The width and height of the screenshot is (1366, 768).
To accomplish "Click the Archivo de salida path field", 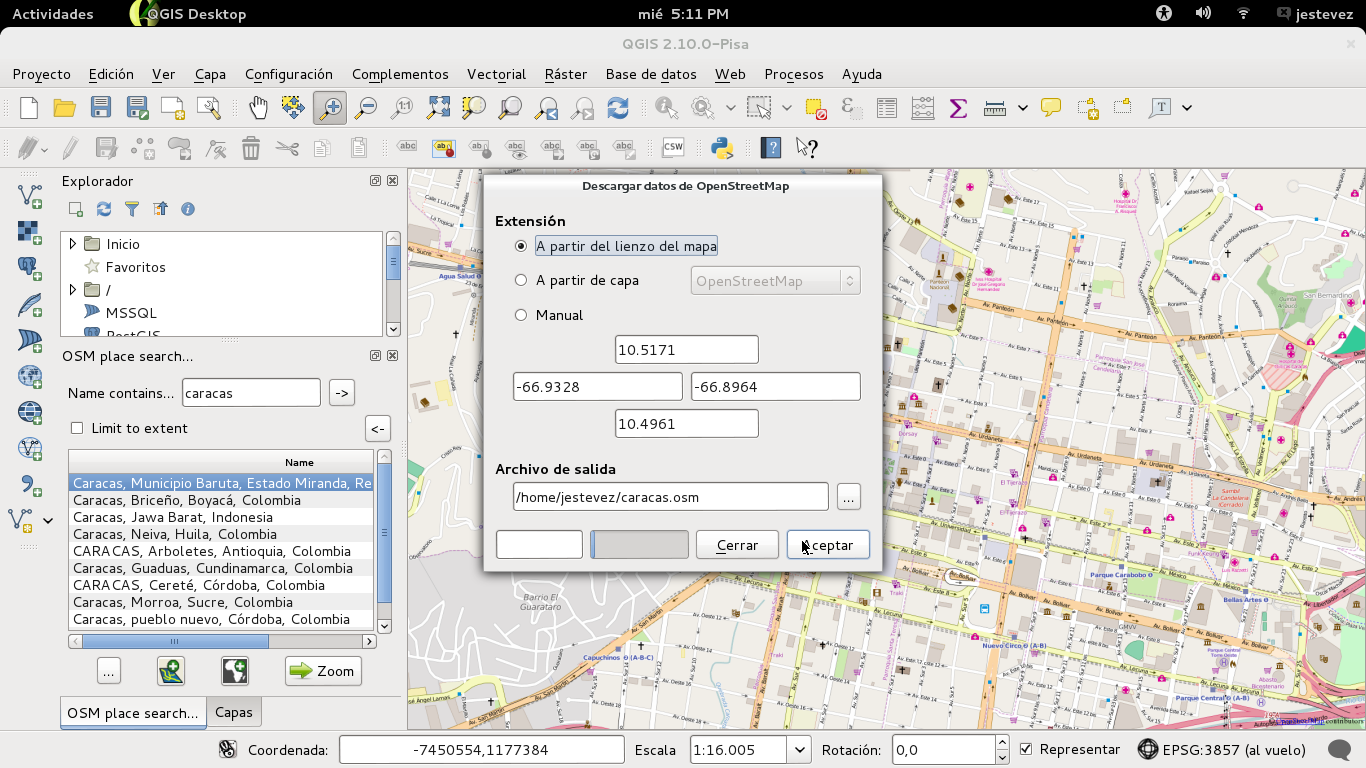I will [670, 497].
